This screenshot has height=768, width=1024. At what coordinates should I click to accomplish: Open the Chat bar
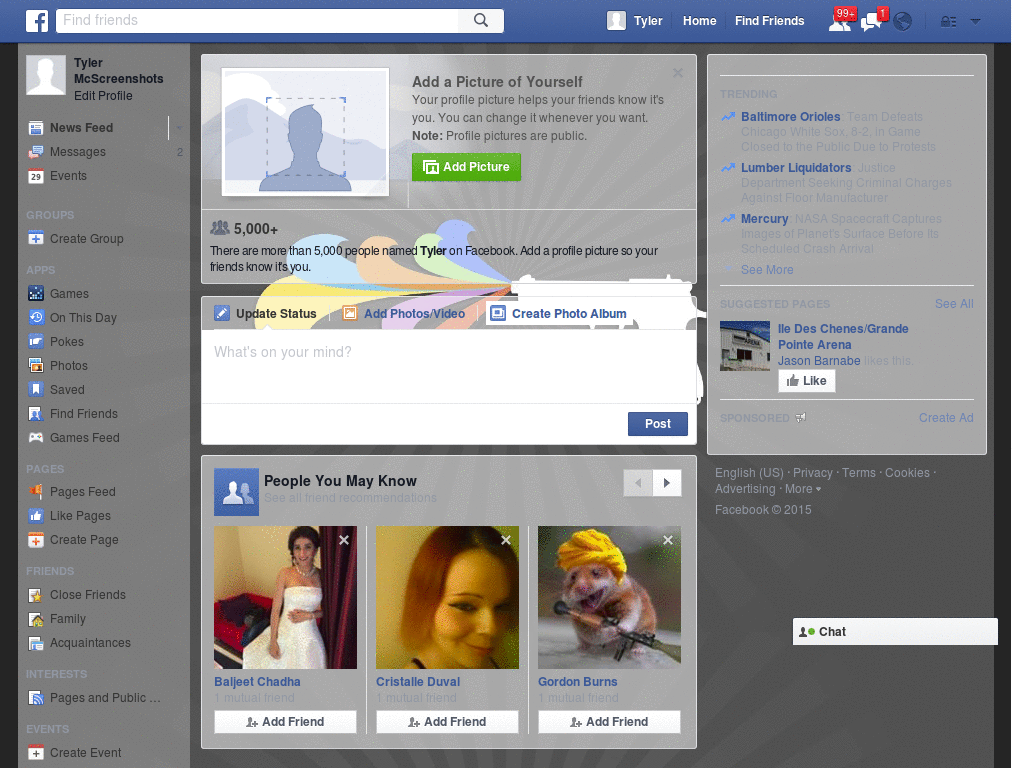pos(895,632)
